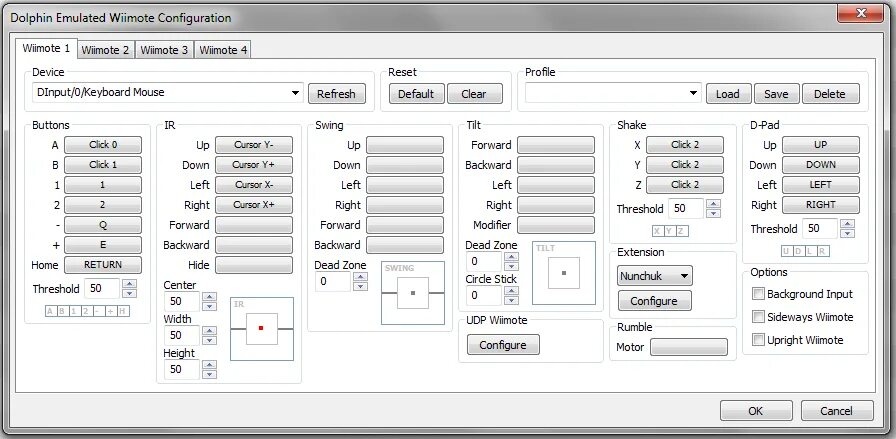Click the D-Pad Right mapping 'RIGHT'
Image resolution: width=896 pixels, height=439 pixels.
click(x=821, y=205)
